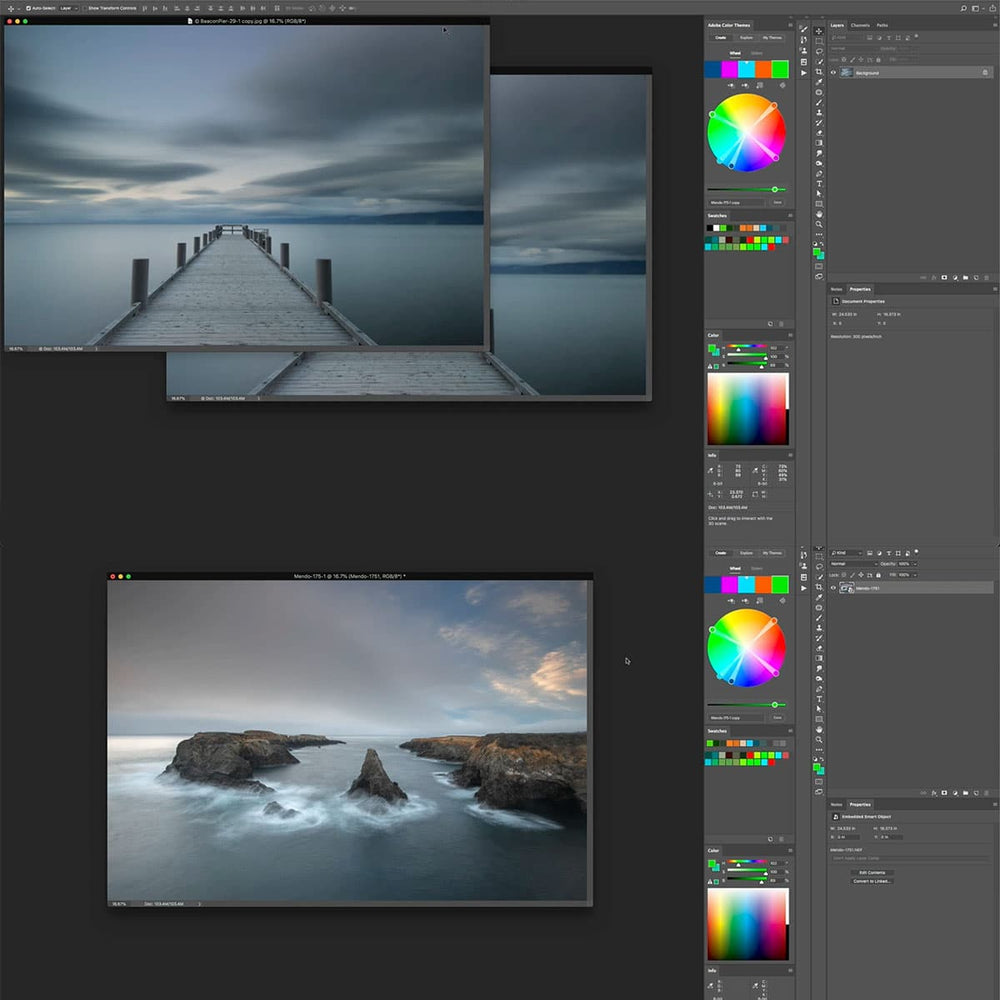Click the Background layer thumbnail
The width and height of the screenshot is (1000, 1000).
click(847, 73)
